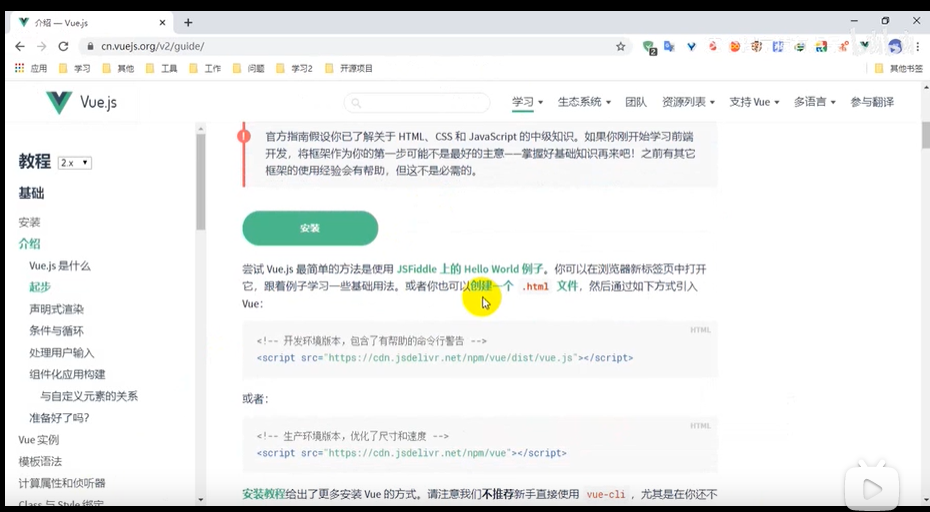Screen dimensions: 930x512
Task: Close the 介绍 — Vue.js tab
Action: pyautogui.click(x=163, y=23)
